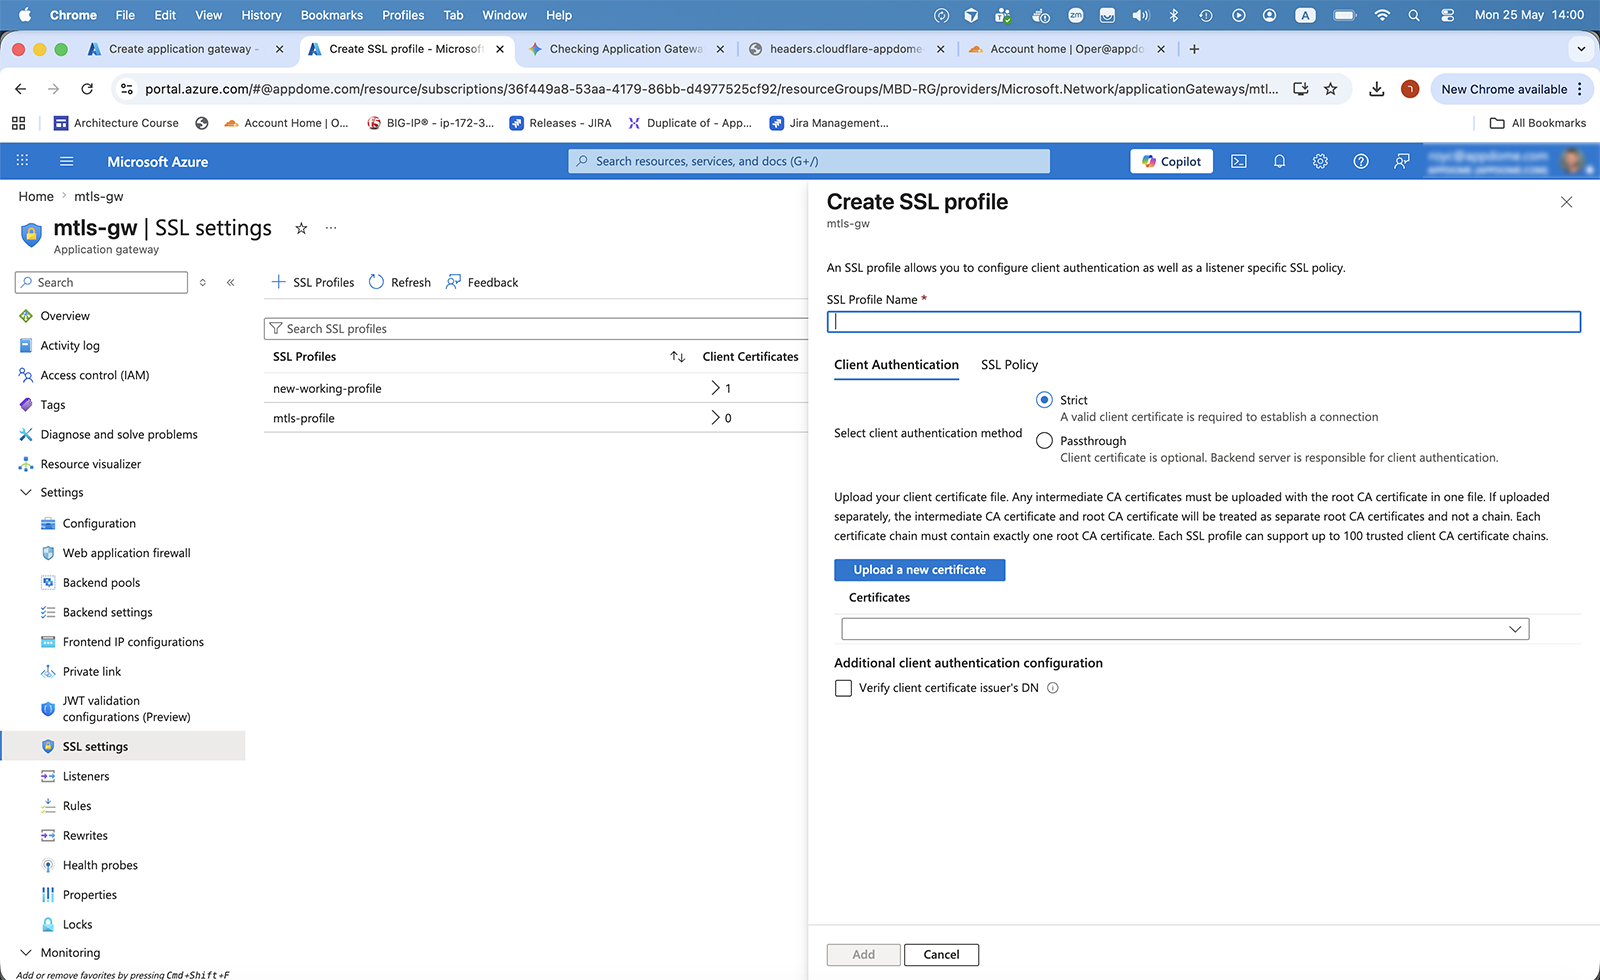
Task: Expand the Monitoring section in sidebar
Action: [x=26, y=953]
